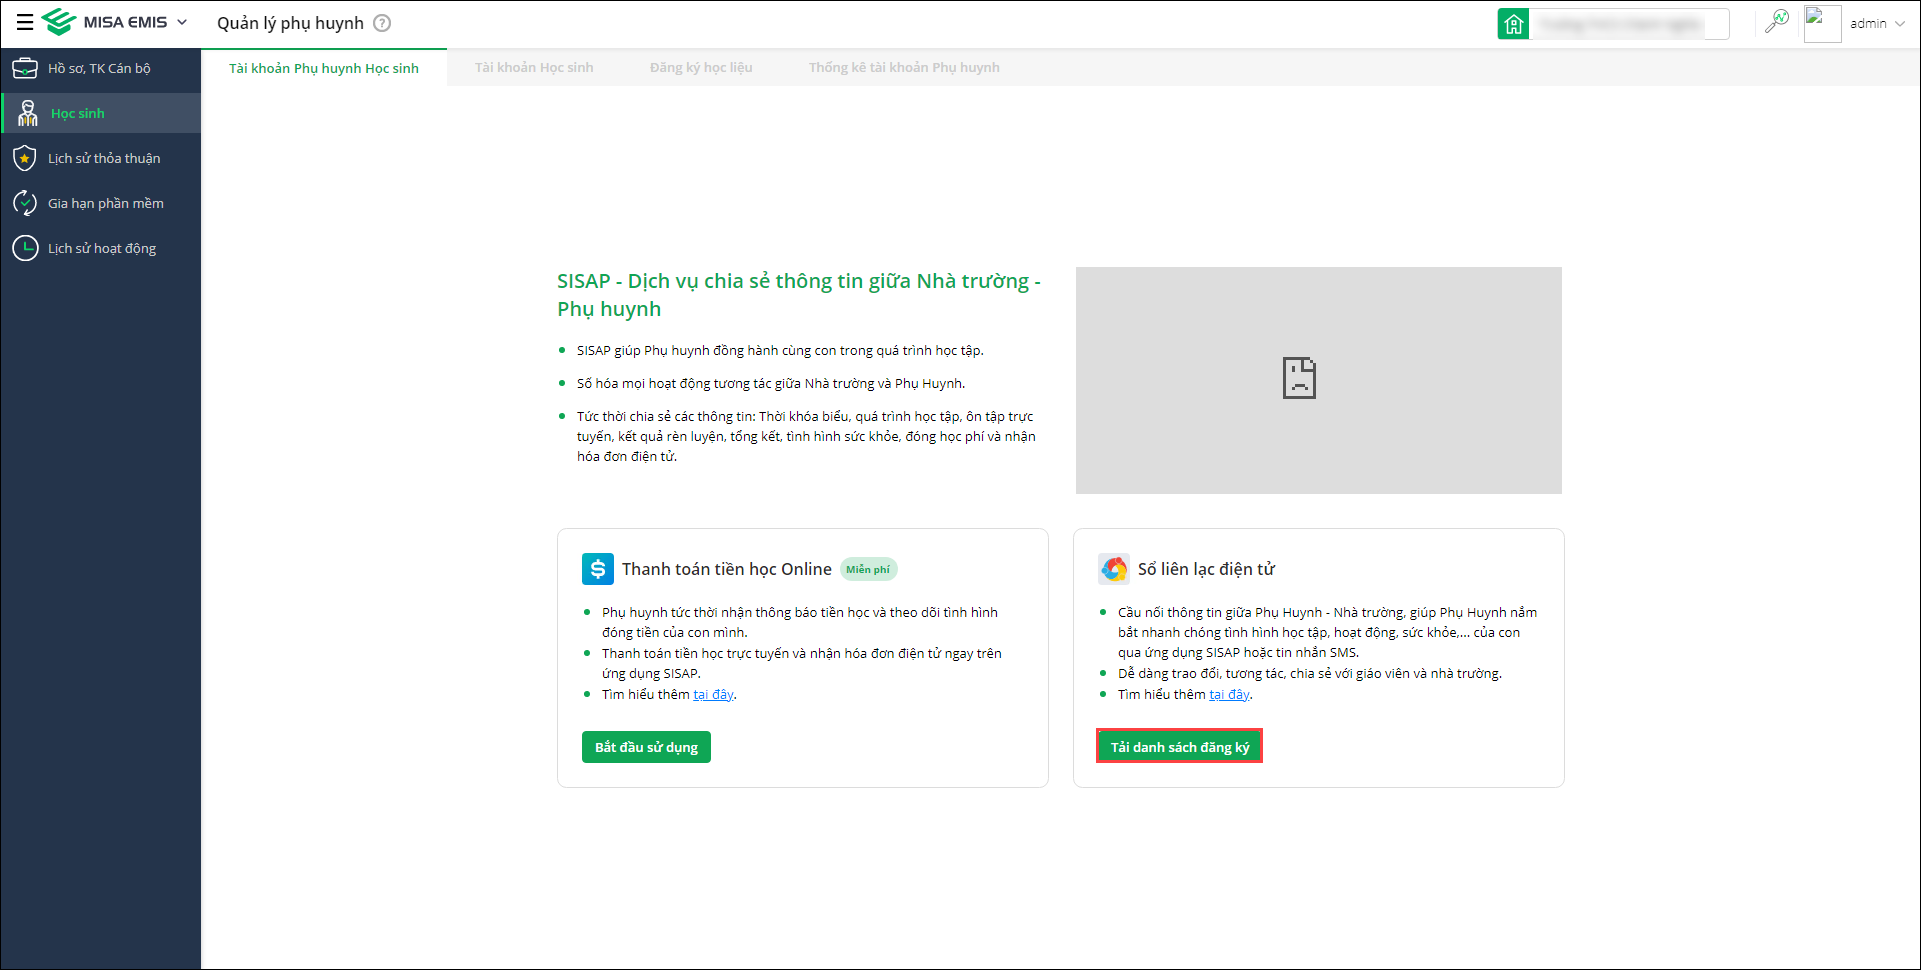The height and width of the screenshot is (970, 1921).
Task: Switch to Tài khoản Học sinh tab
Action: 534,68
